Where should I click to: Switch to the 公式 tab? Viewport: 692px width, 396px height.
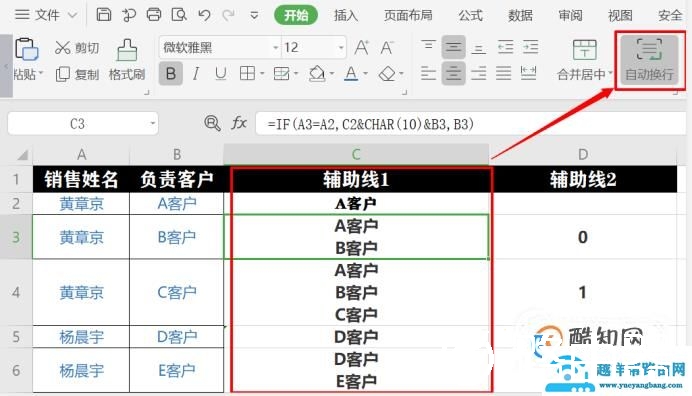[x=470, y=15]
